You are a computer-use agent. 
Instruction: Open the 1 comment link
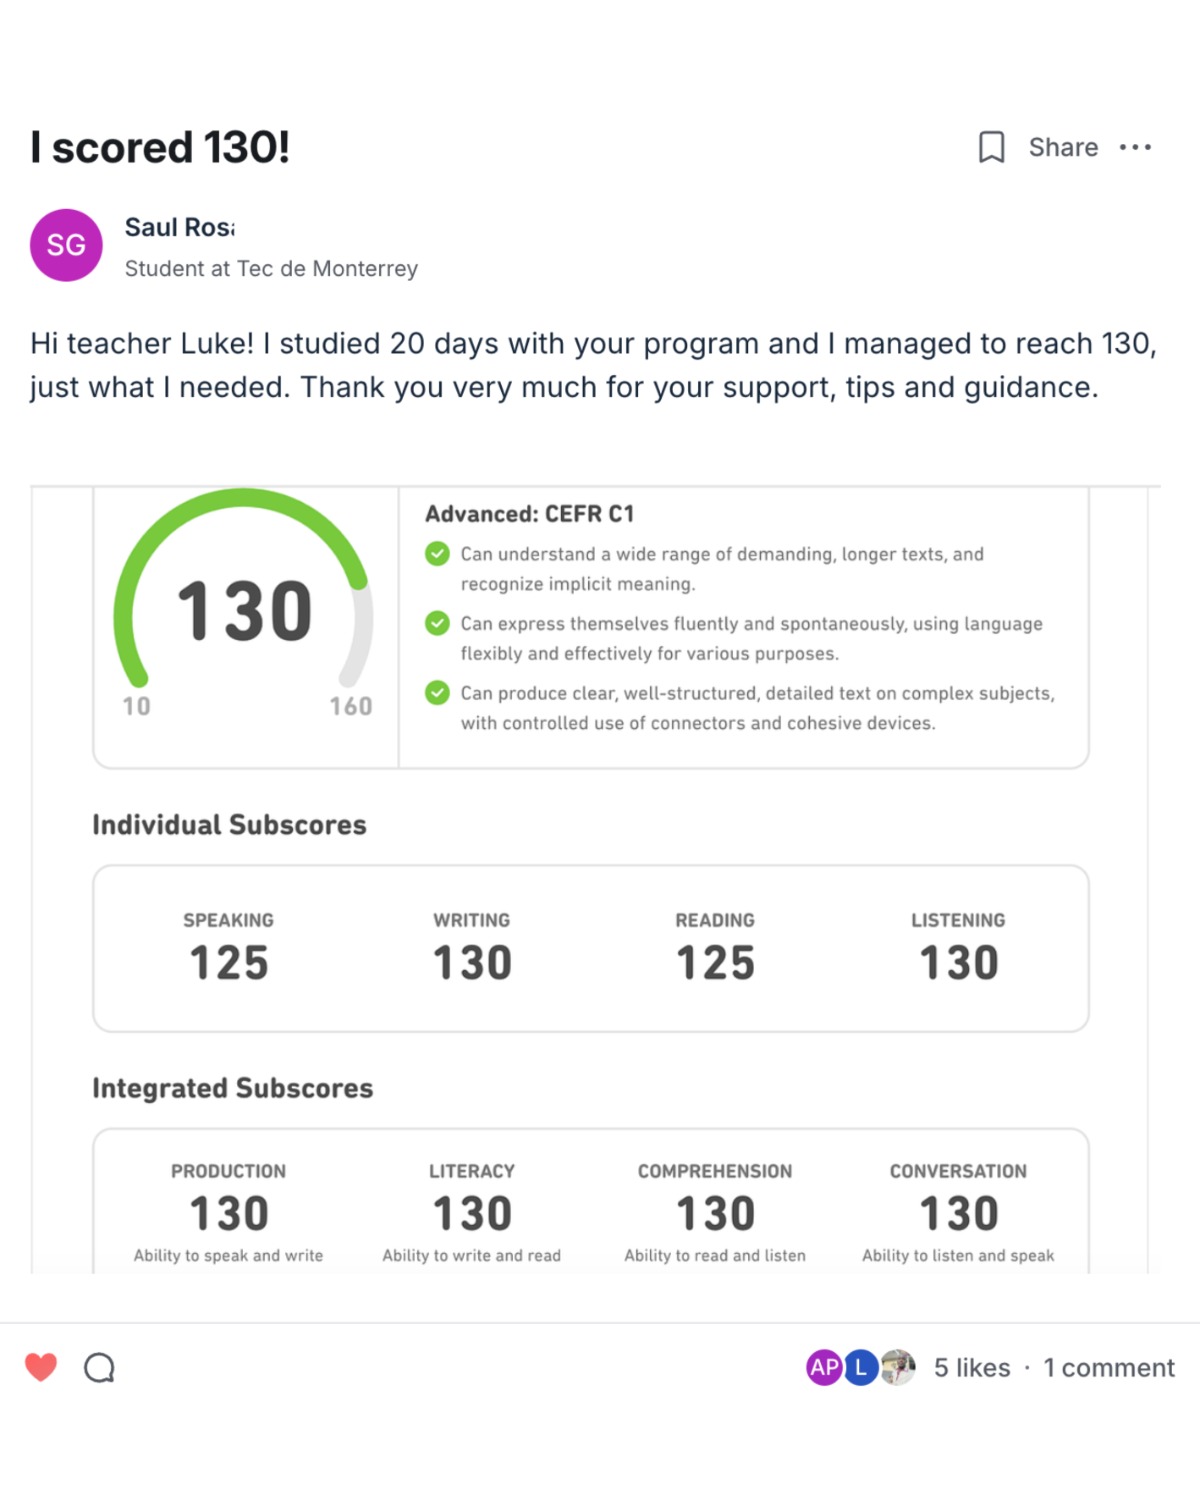click(x=1109, y=1367)
